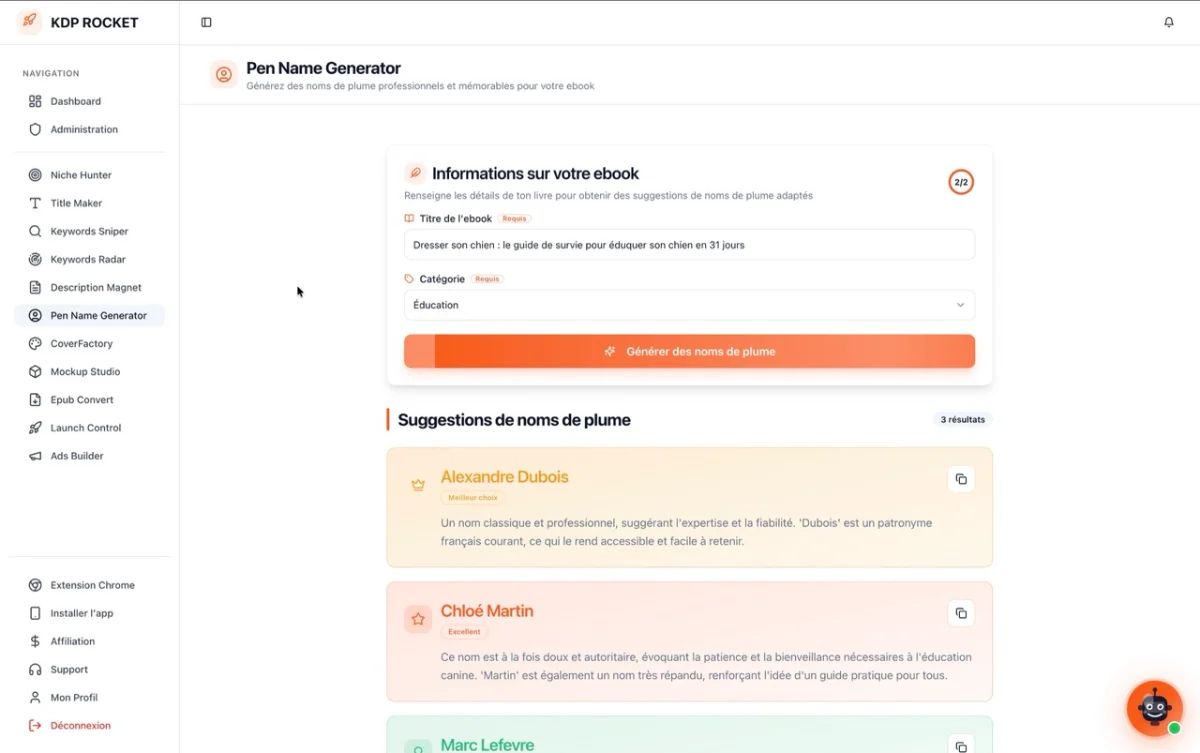Toggle the sidebar collapse icon

tap(206, 22)
